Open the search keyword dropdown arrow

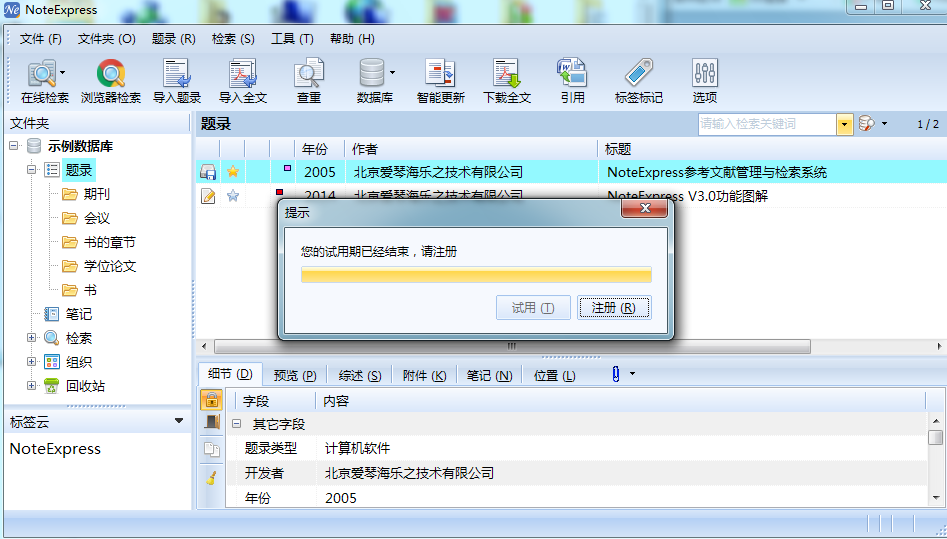click(844, 124)
